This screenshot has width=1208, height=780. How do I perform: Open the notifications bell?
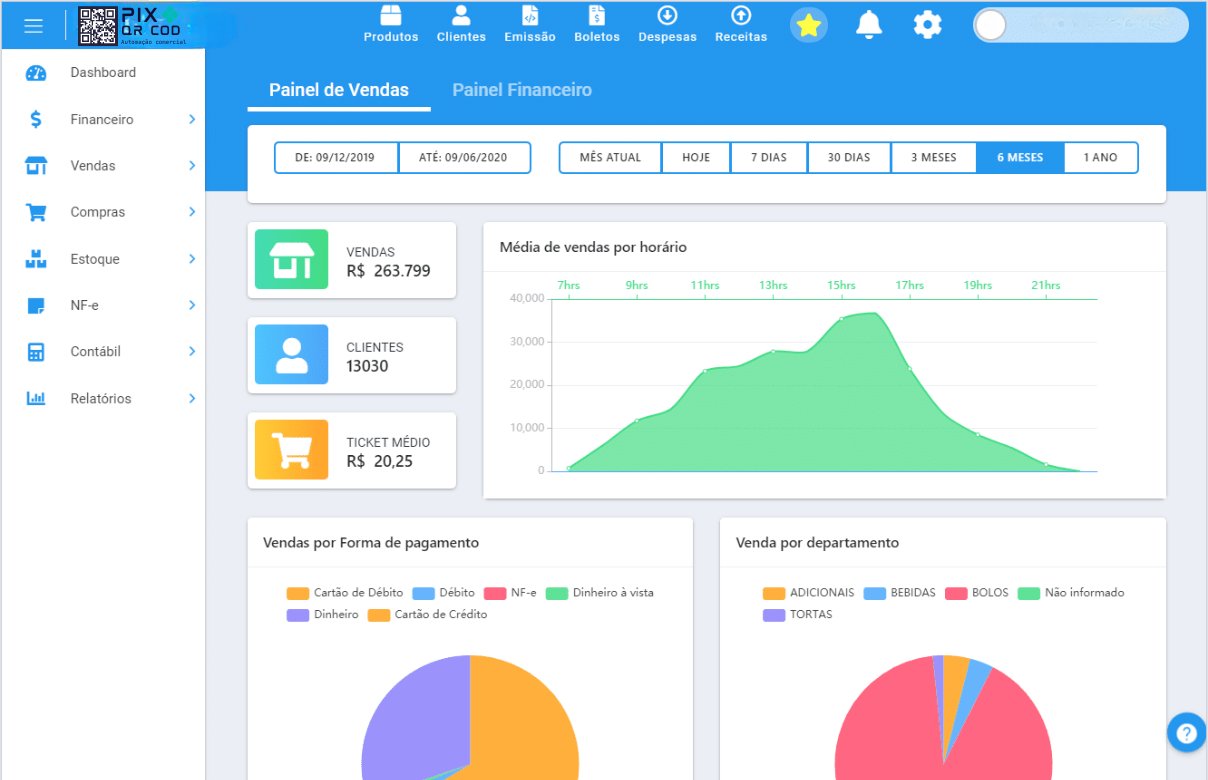[x=869, y=25]
